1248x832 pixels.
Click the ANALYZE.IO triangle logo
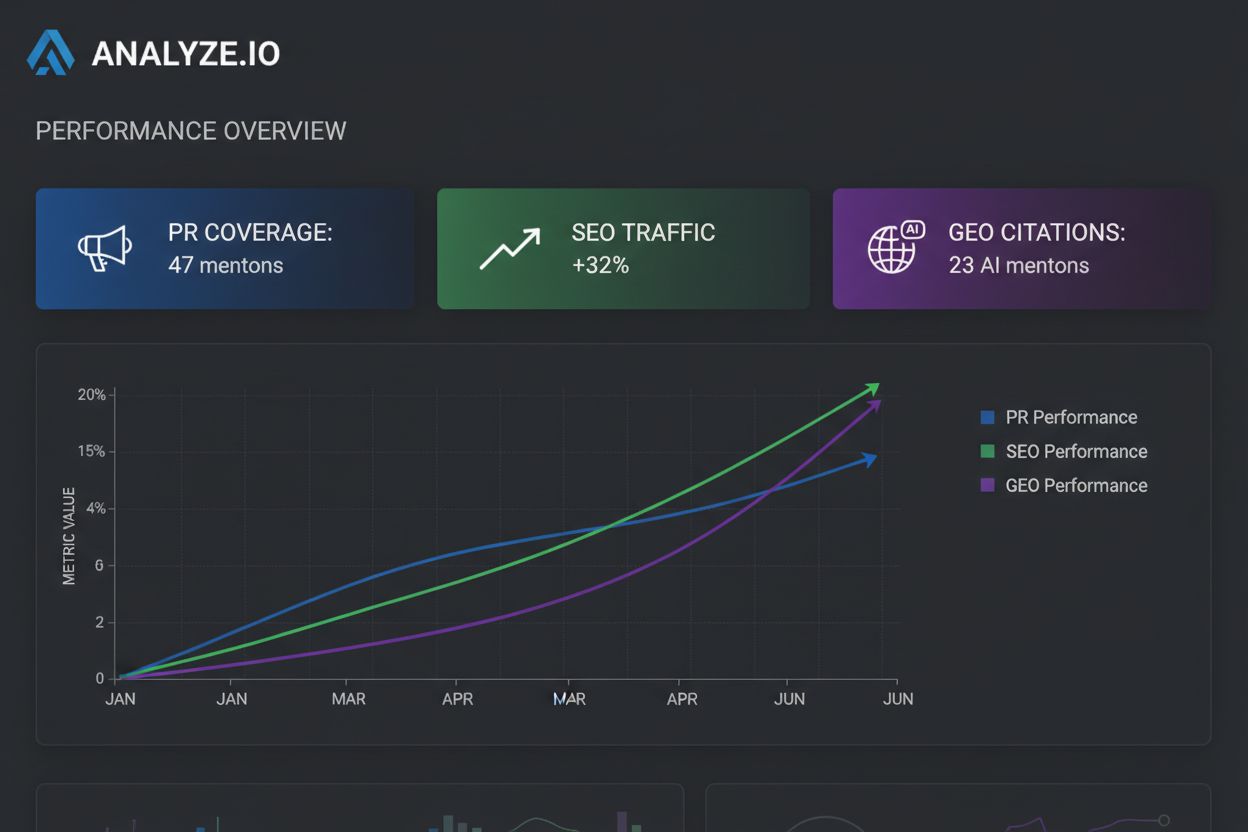coord(53,52)
